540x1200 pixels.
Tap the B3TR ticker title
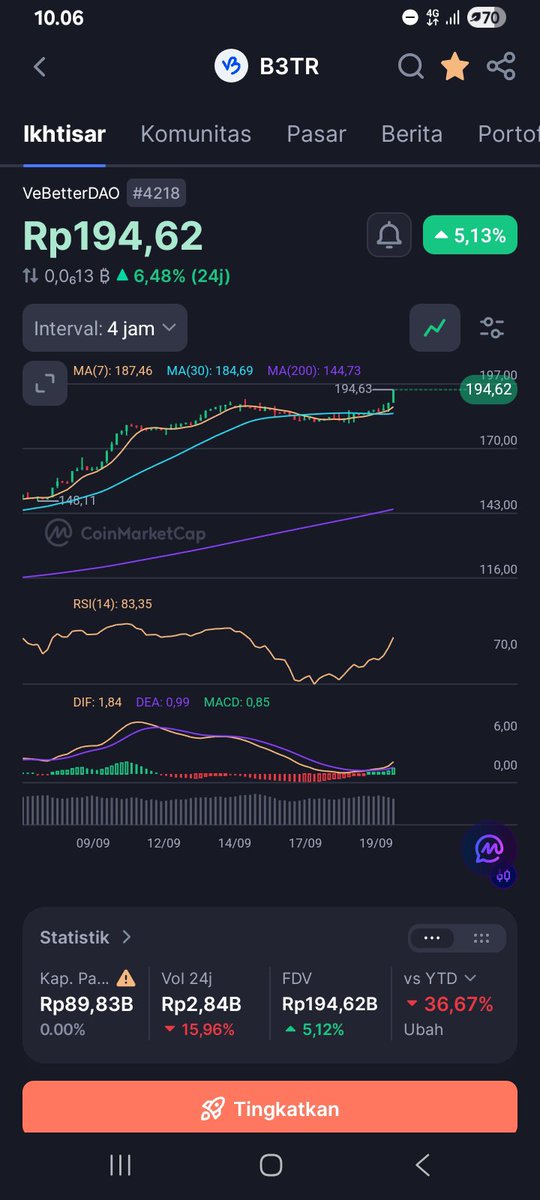pos(289,67)
